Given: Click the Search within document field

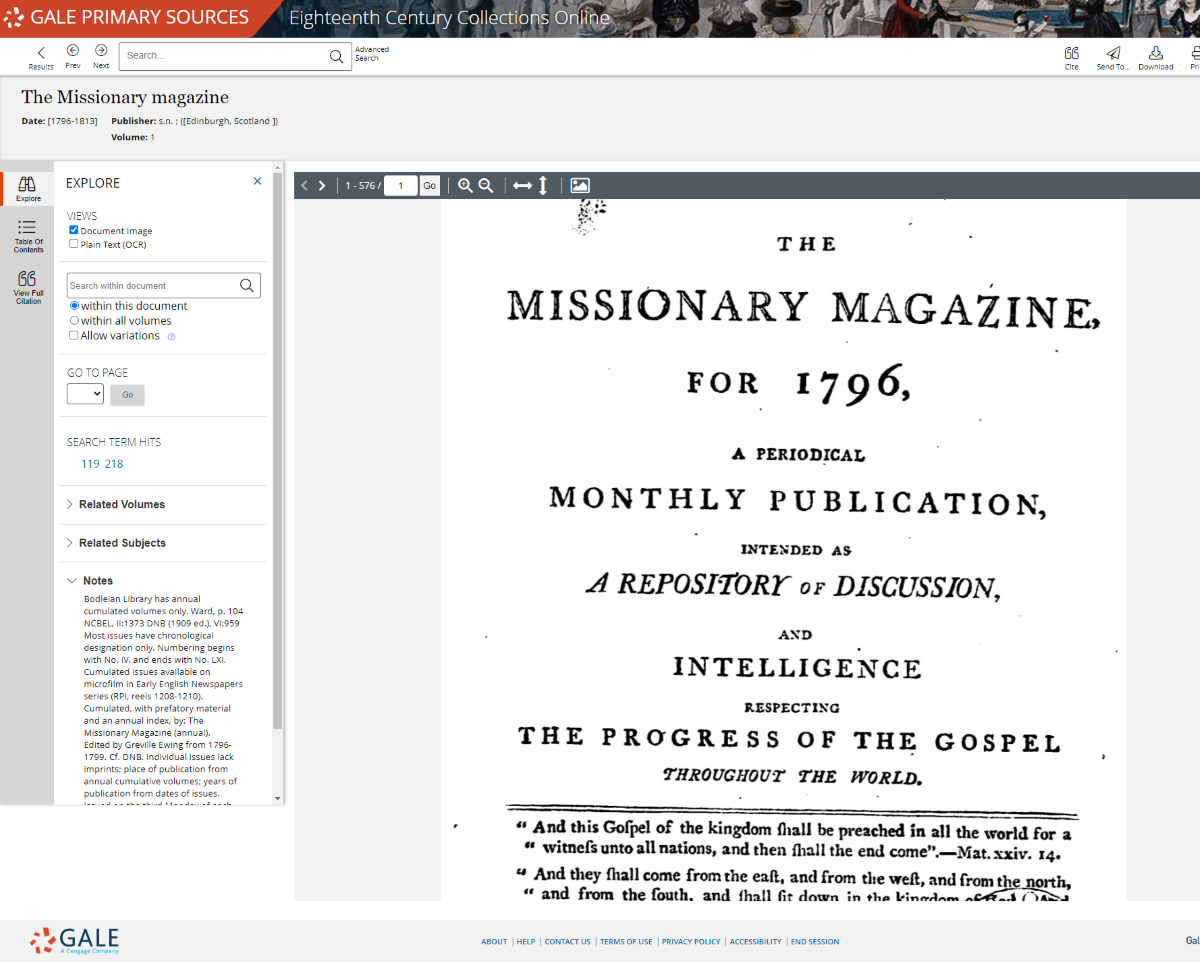Looking at the screenshot, I should tap(151, 285).
